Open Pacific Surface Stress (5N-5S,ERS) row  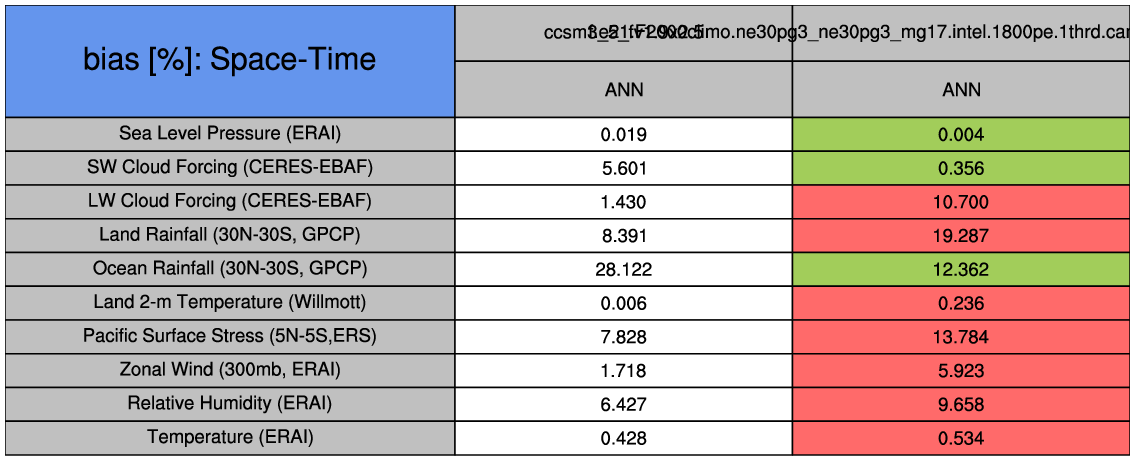tap(230, 336)
